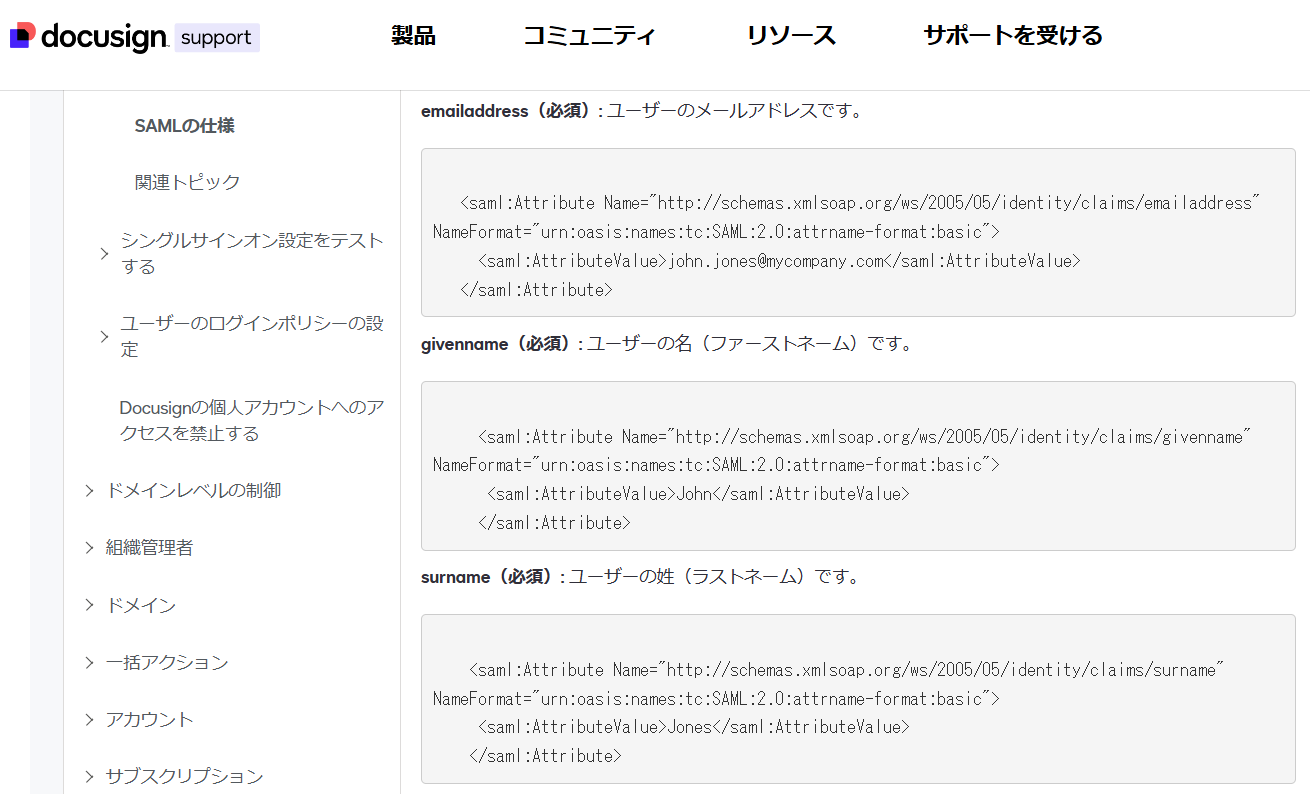Click the Jones AttributeValue line
This screenshot has height=794, width=1310.
click(x=694, y=727)
